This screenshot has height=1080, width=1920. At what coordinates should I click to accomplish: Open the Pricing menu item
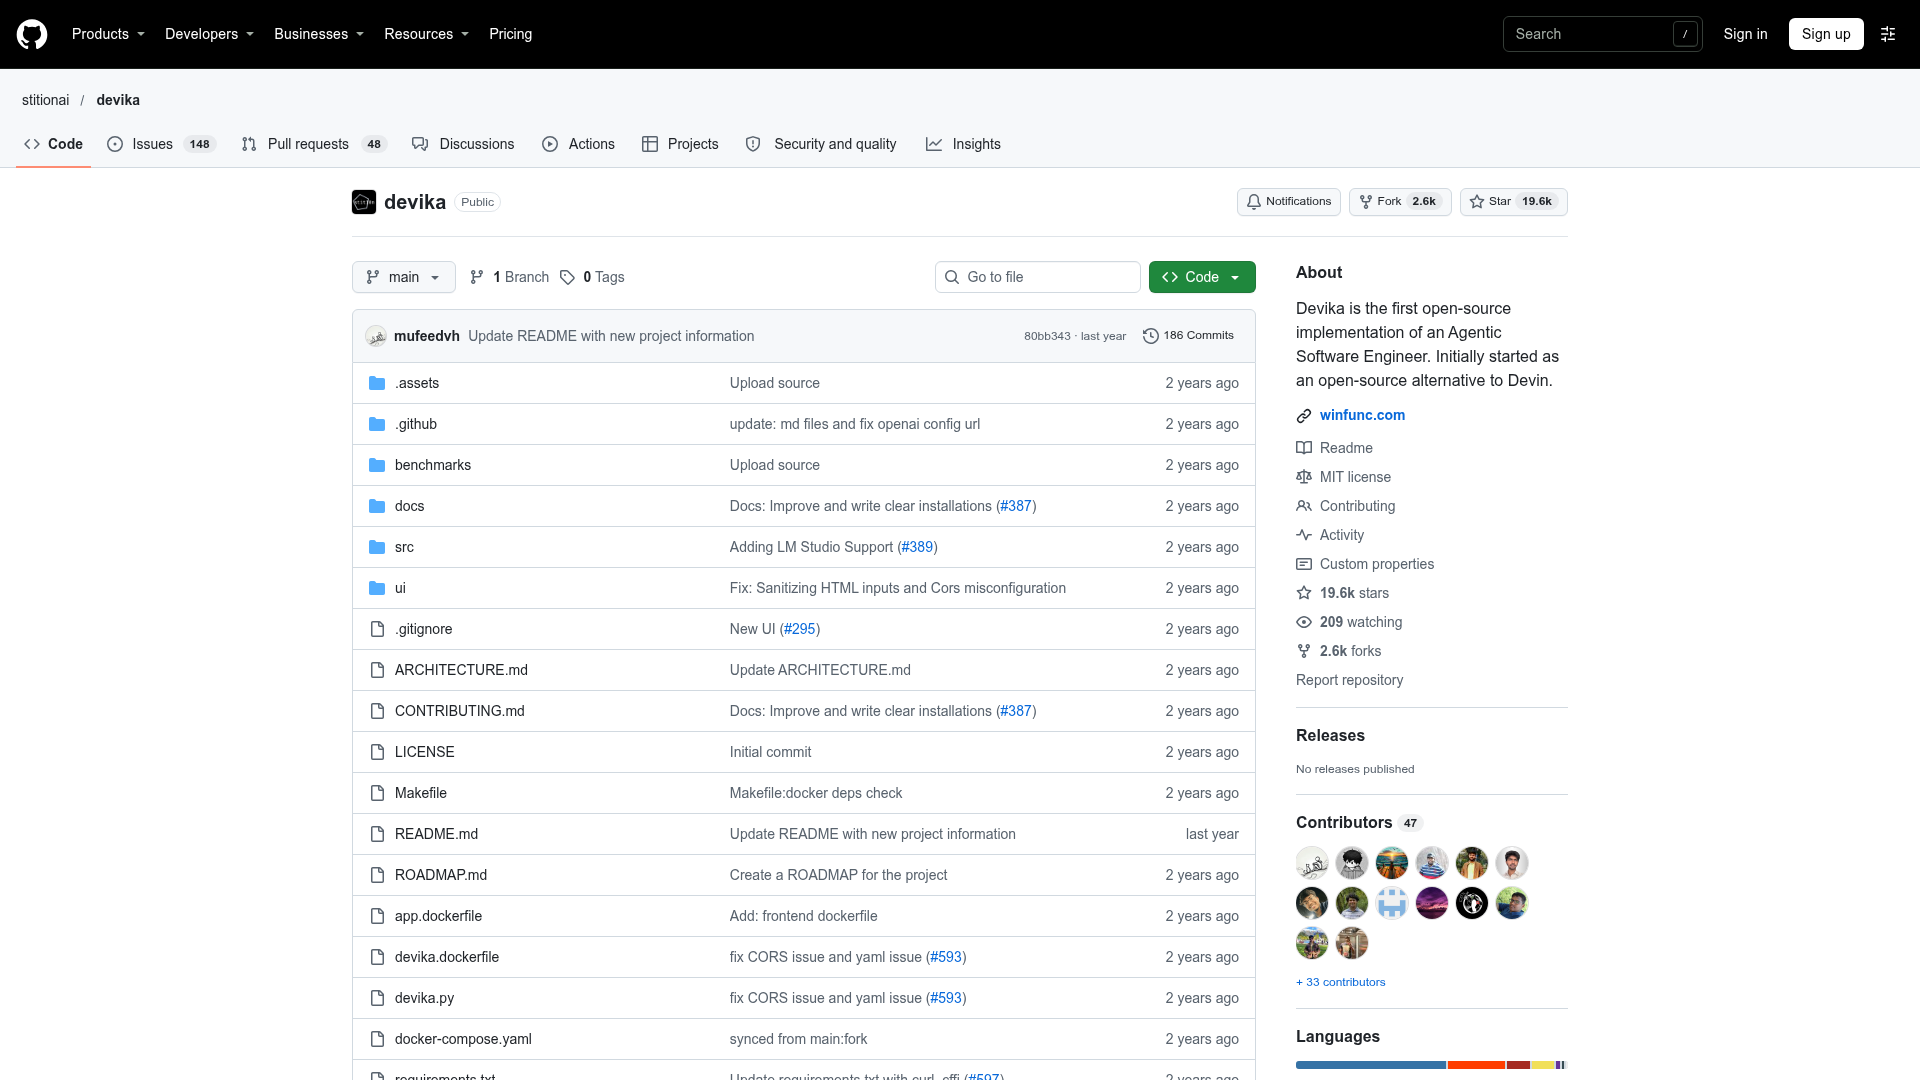point(510,34)
